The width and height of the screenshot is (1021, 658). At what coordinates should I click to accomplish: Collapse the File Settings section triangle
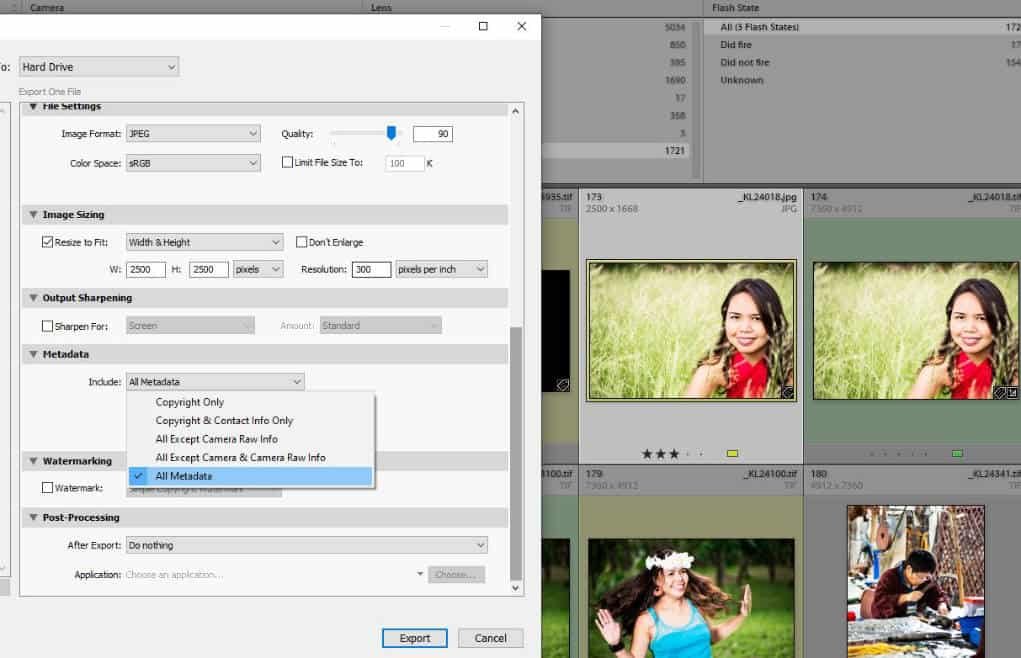tap(33, 107)
